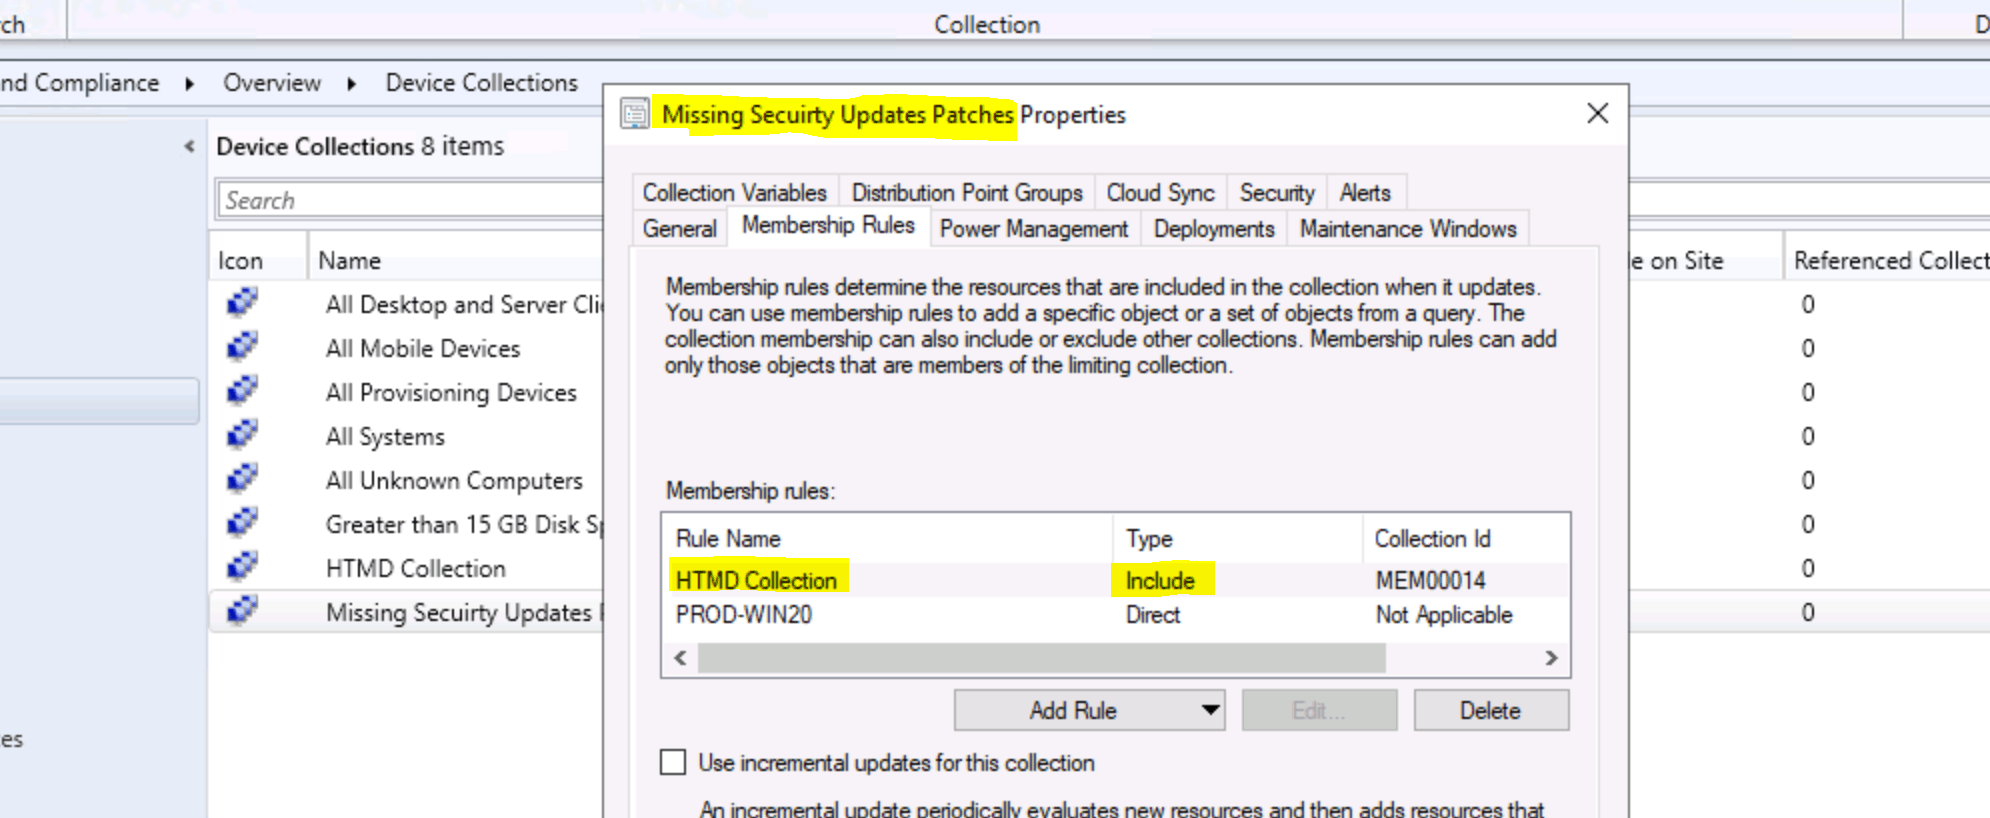Click the Collection ribbon group label
The width and height of the screenshot is (1990, 818).
pyautogui.click(x=987, y=24)
